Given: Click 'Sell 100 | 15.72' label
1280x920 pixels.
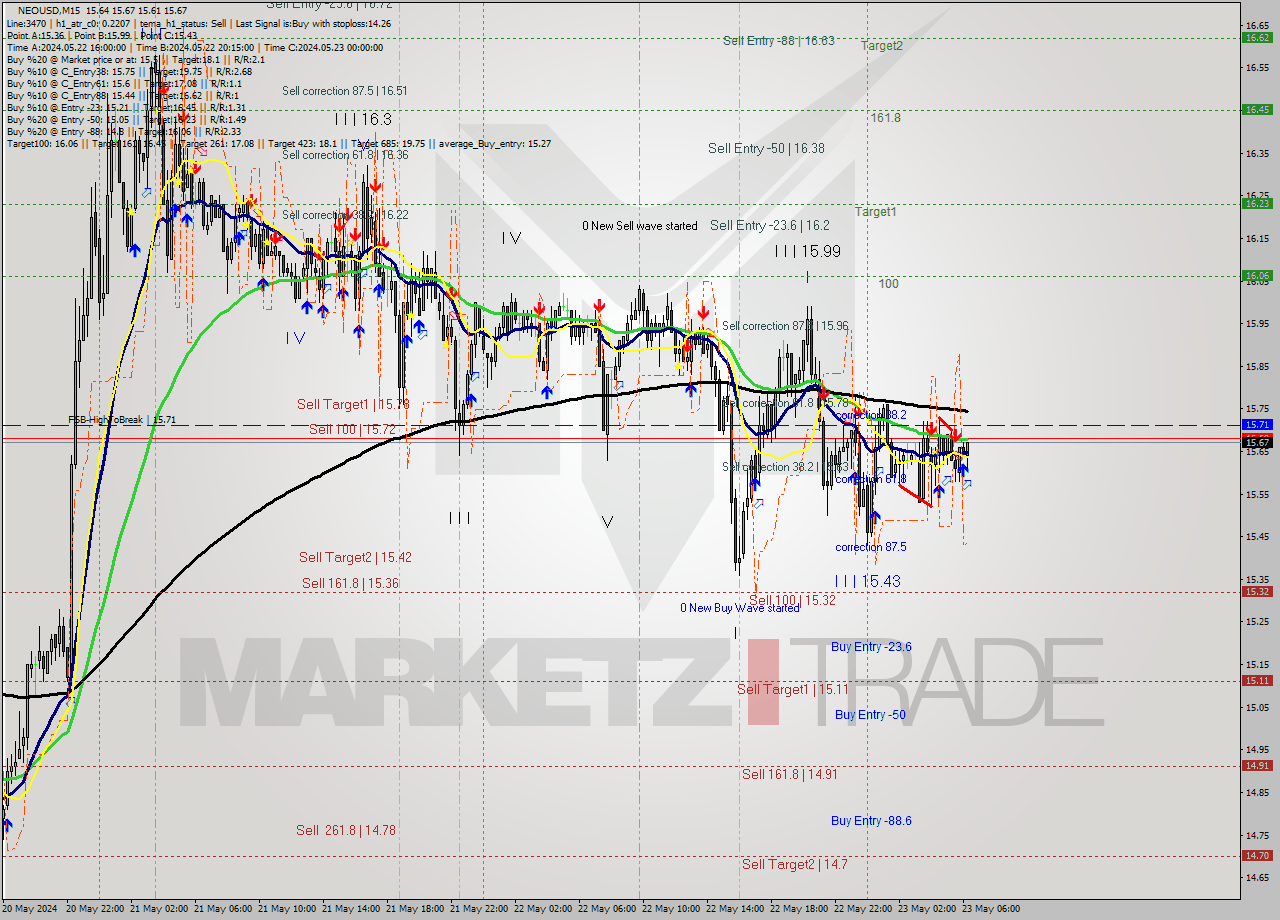Looking at the screenshot, I should tap(352, 429).
